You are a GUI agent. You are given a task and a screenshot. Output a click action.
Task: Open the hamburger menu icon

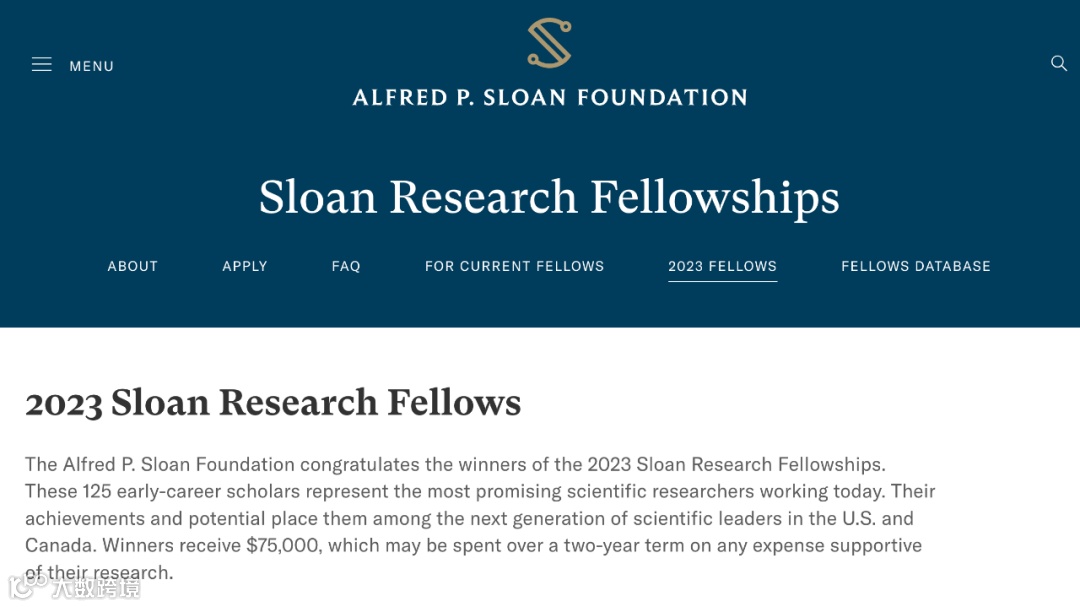pyautogui.click(x=42, y=65)
